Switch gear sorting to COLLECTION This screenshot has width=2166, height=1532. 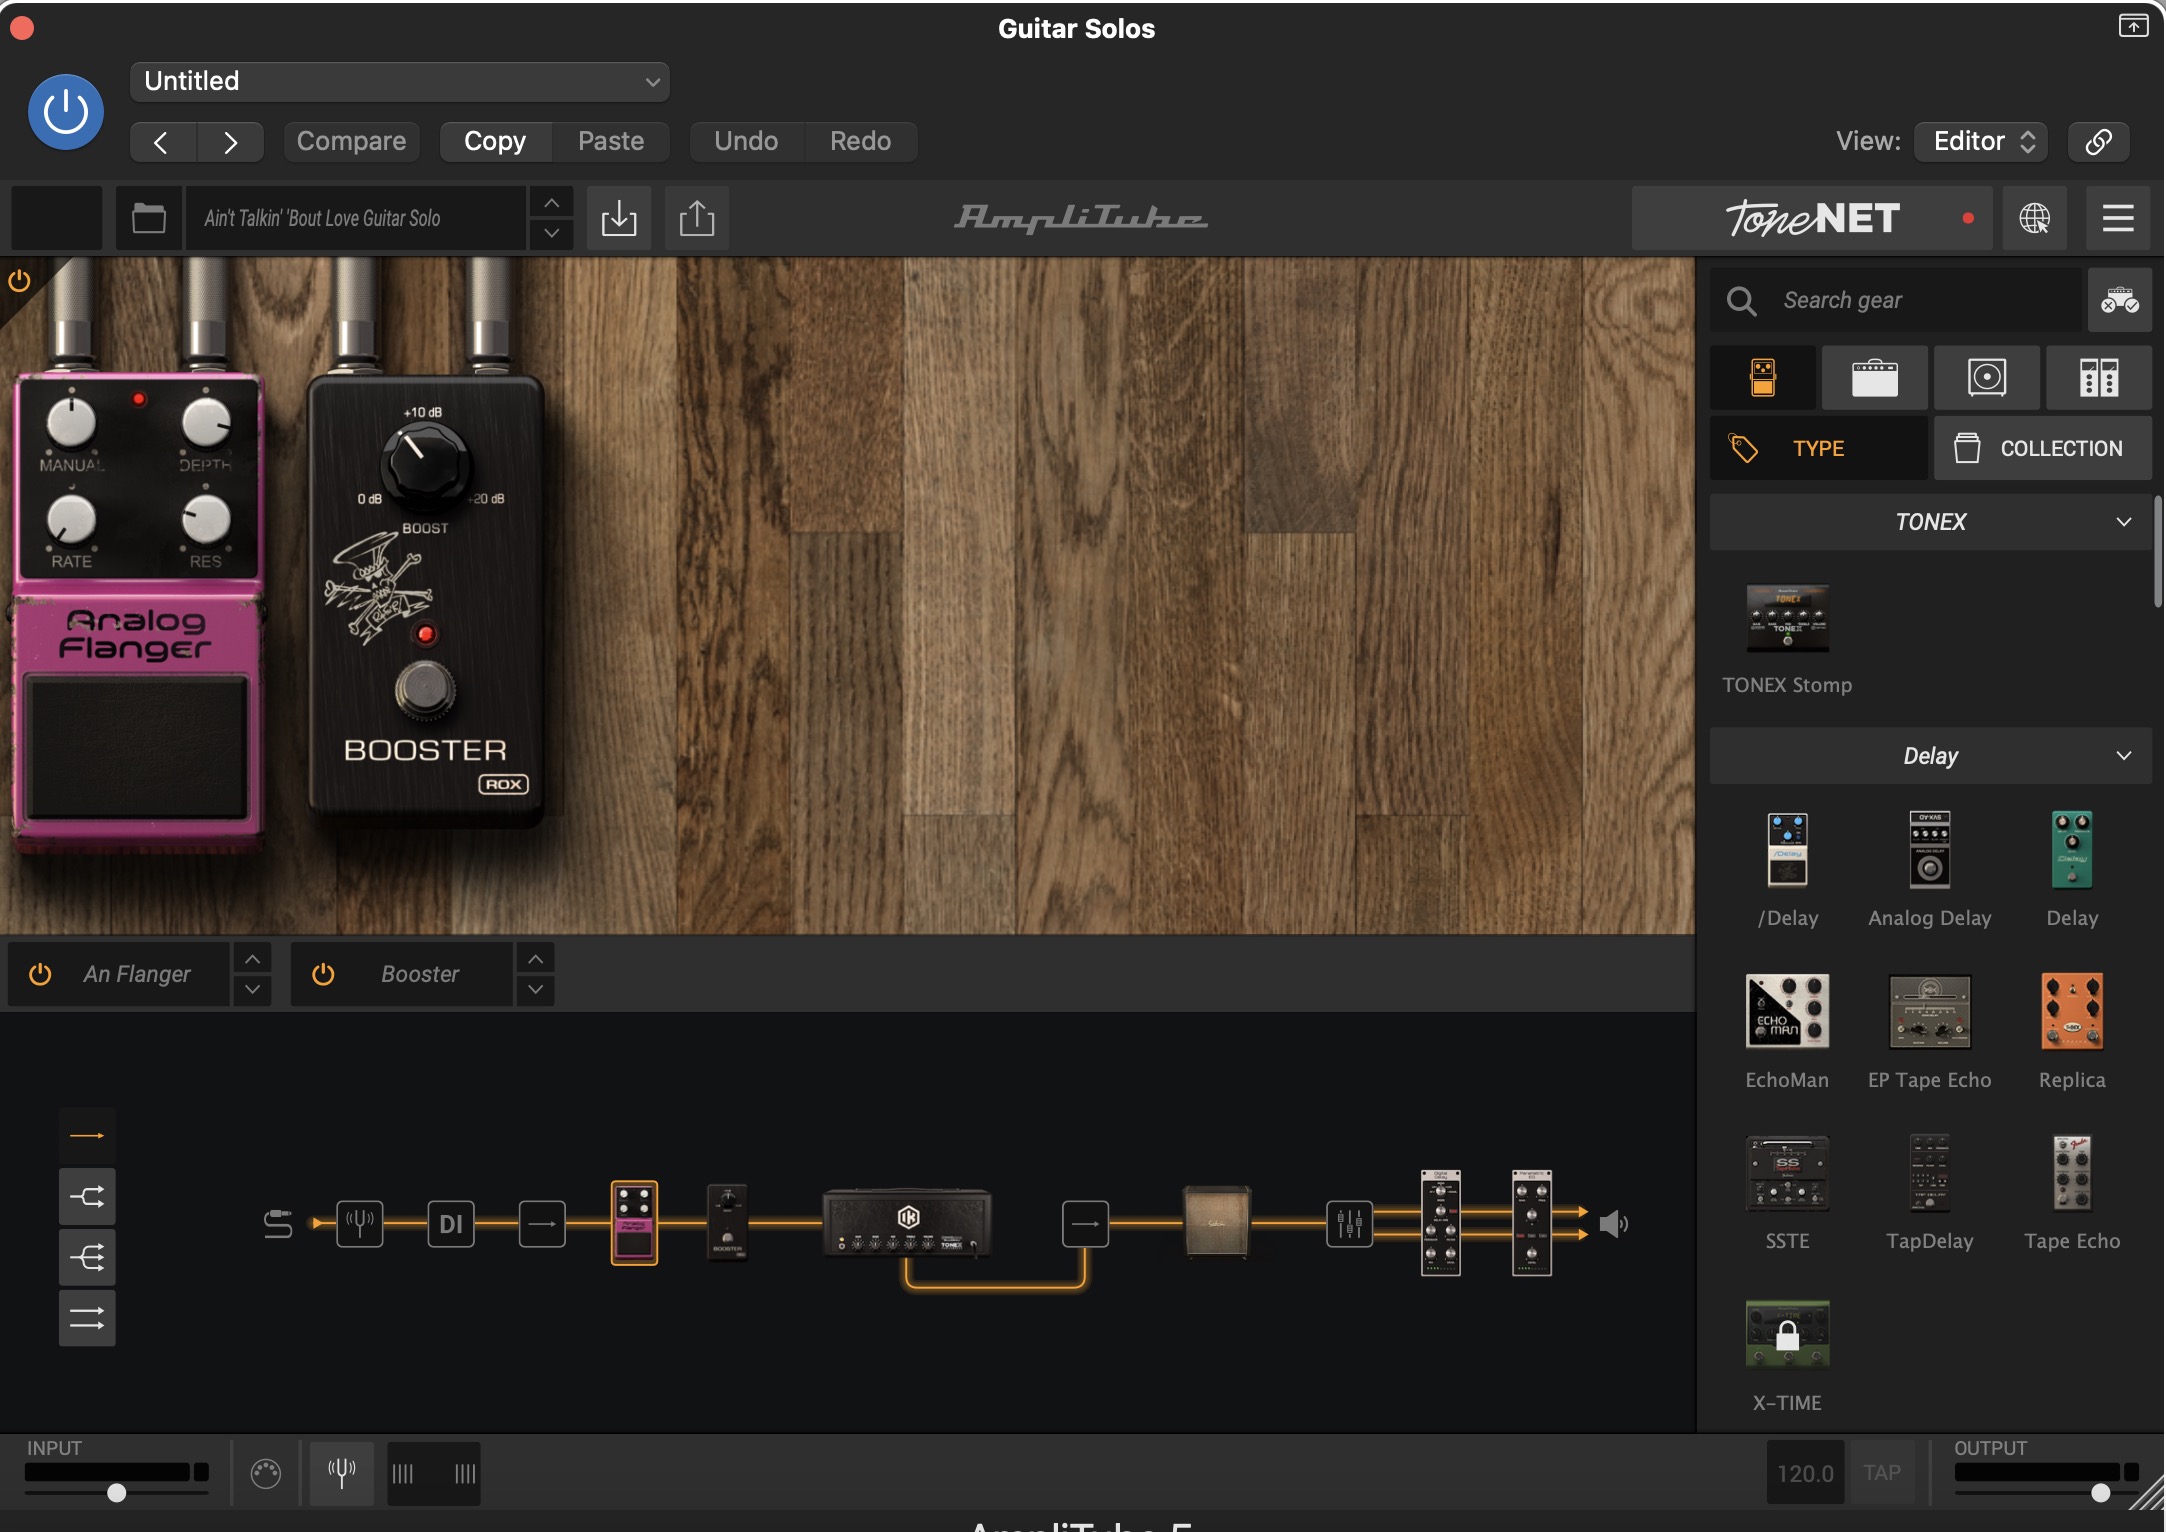point(2043,448)
